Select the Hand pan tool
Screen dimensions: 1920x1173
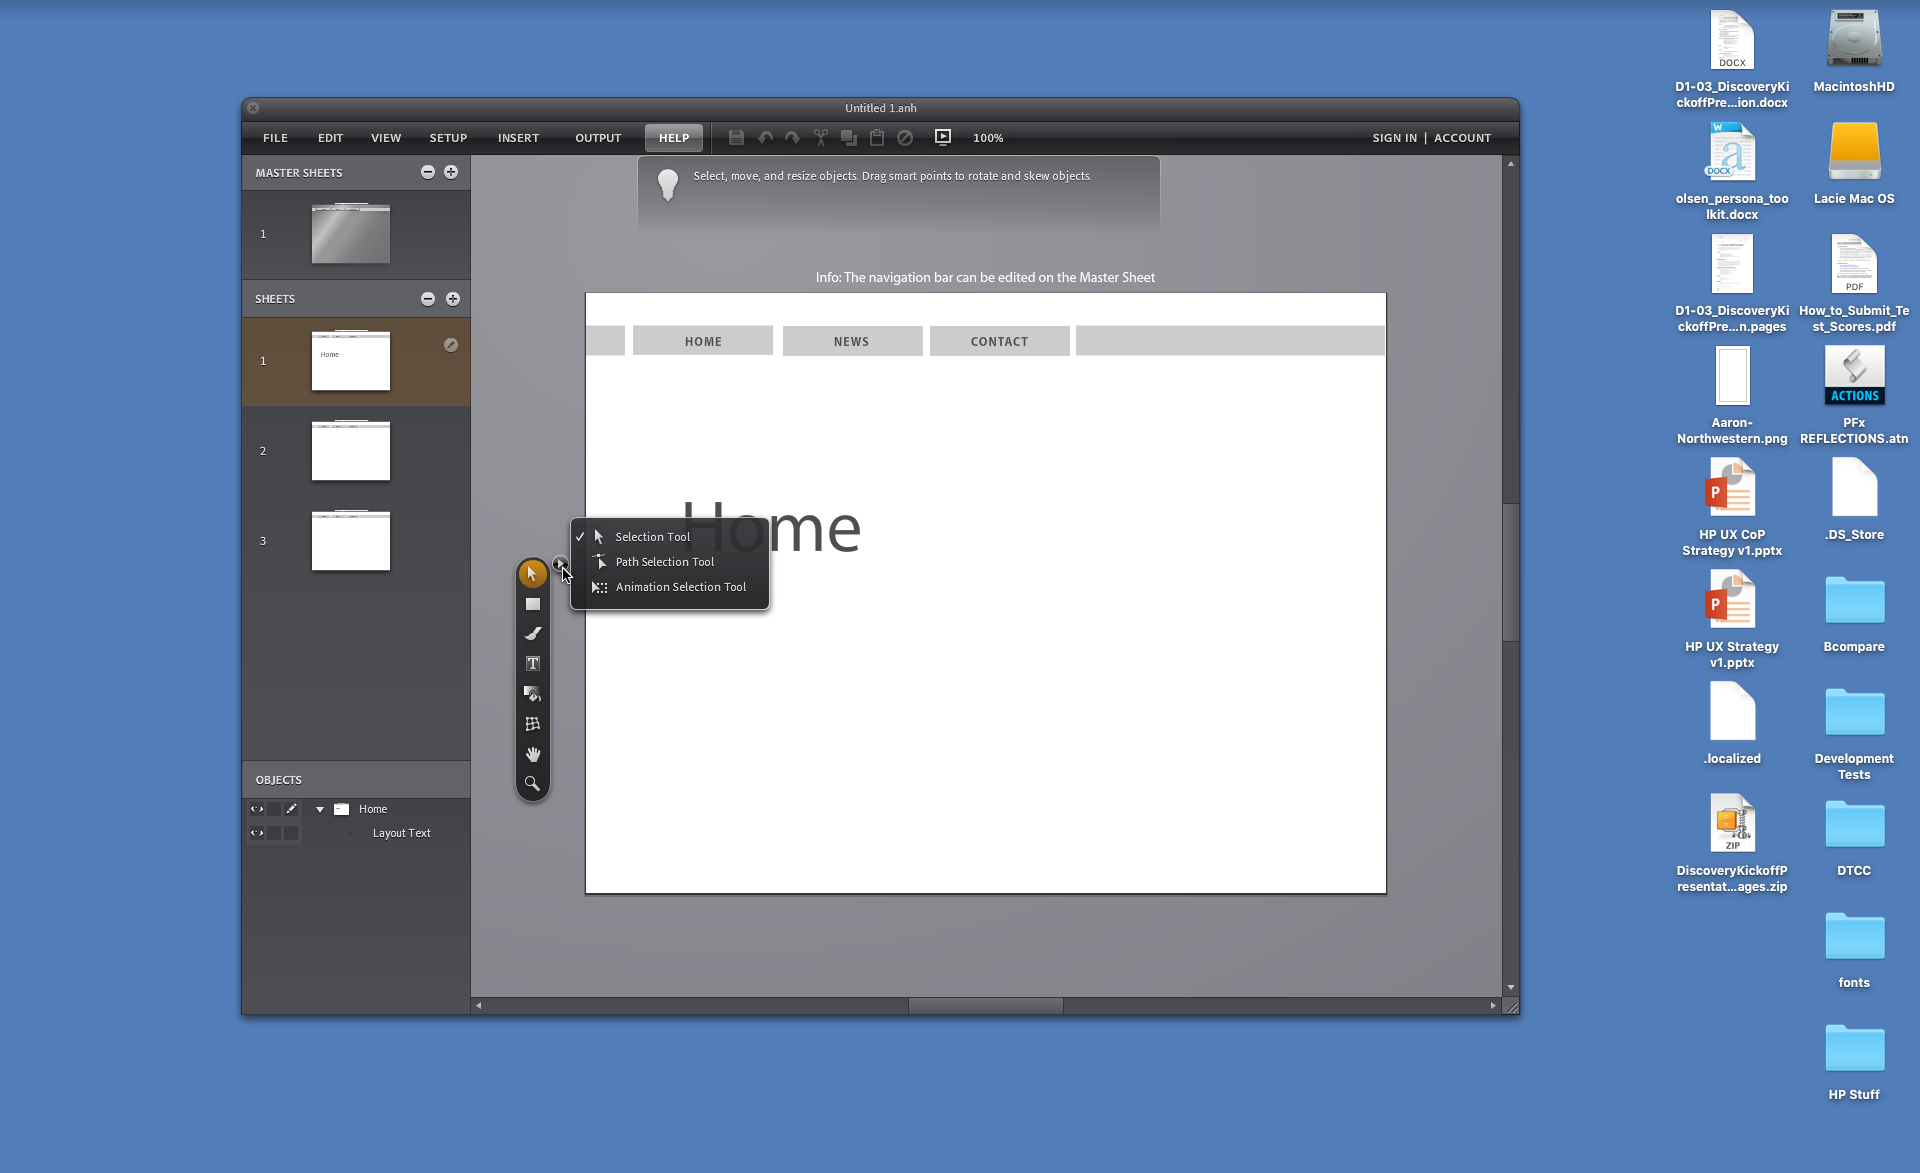tap(532, 754)
